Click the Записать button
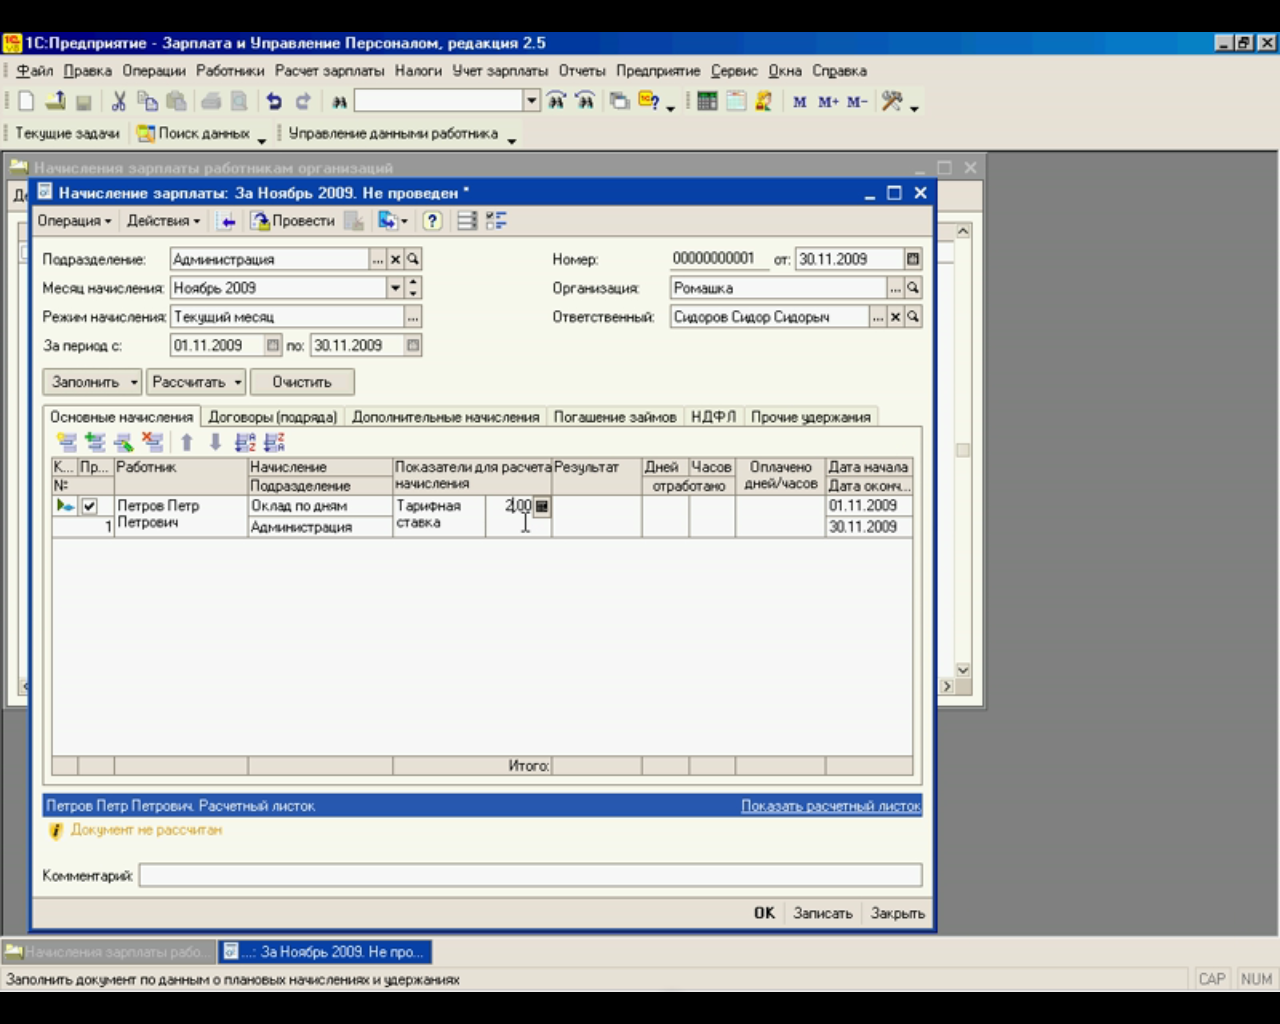The width and height of the screenshot is (1280, 1024). pos(823,913)
